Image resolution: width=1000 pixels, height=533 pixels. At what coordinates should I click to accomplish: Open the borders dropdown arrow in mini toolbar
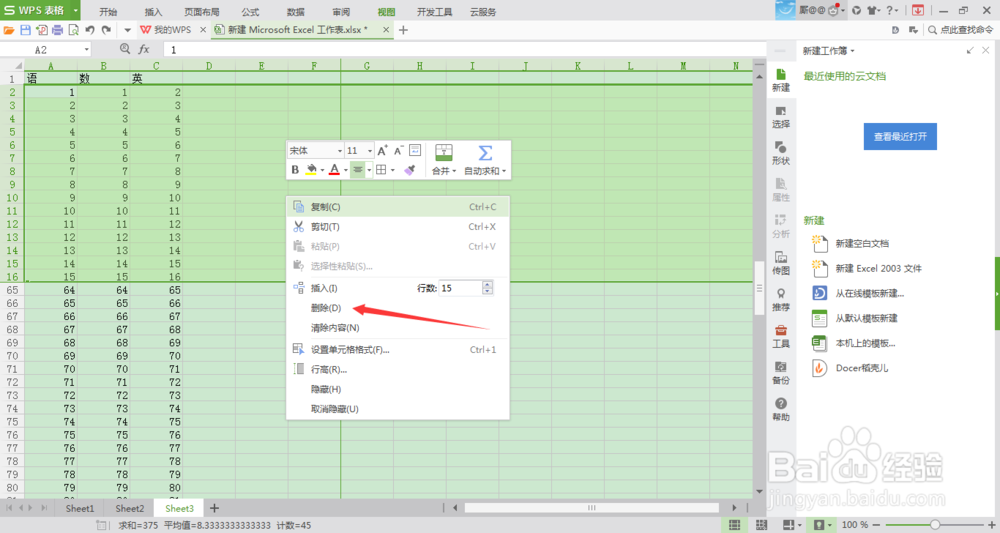(392, 170)
